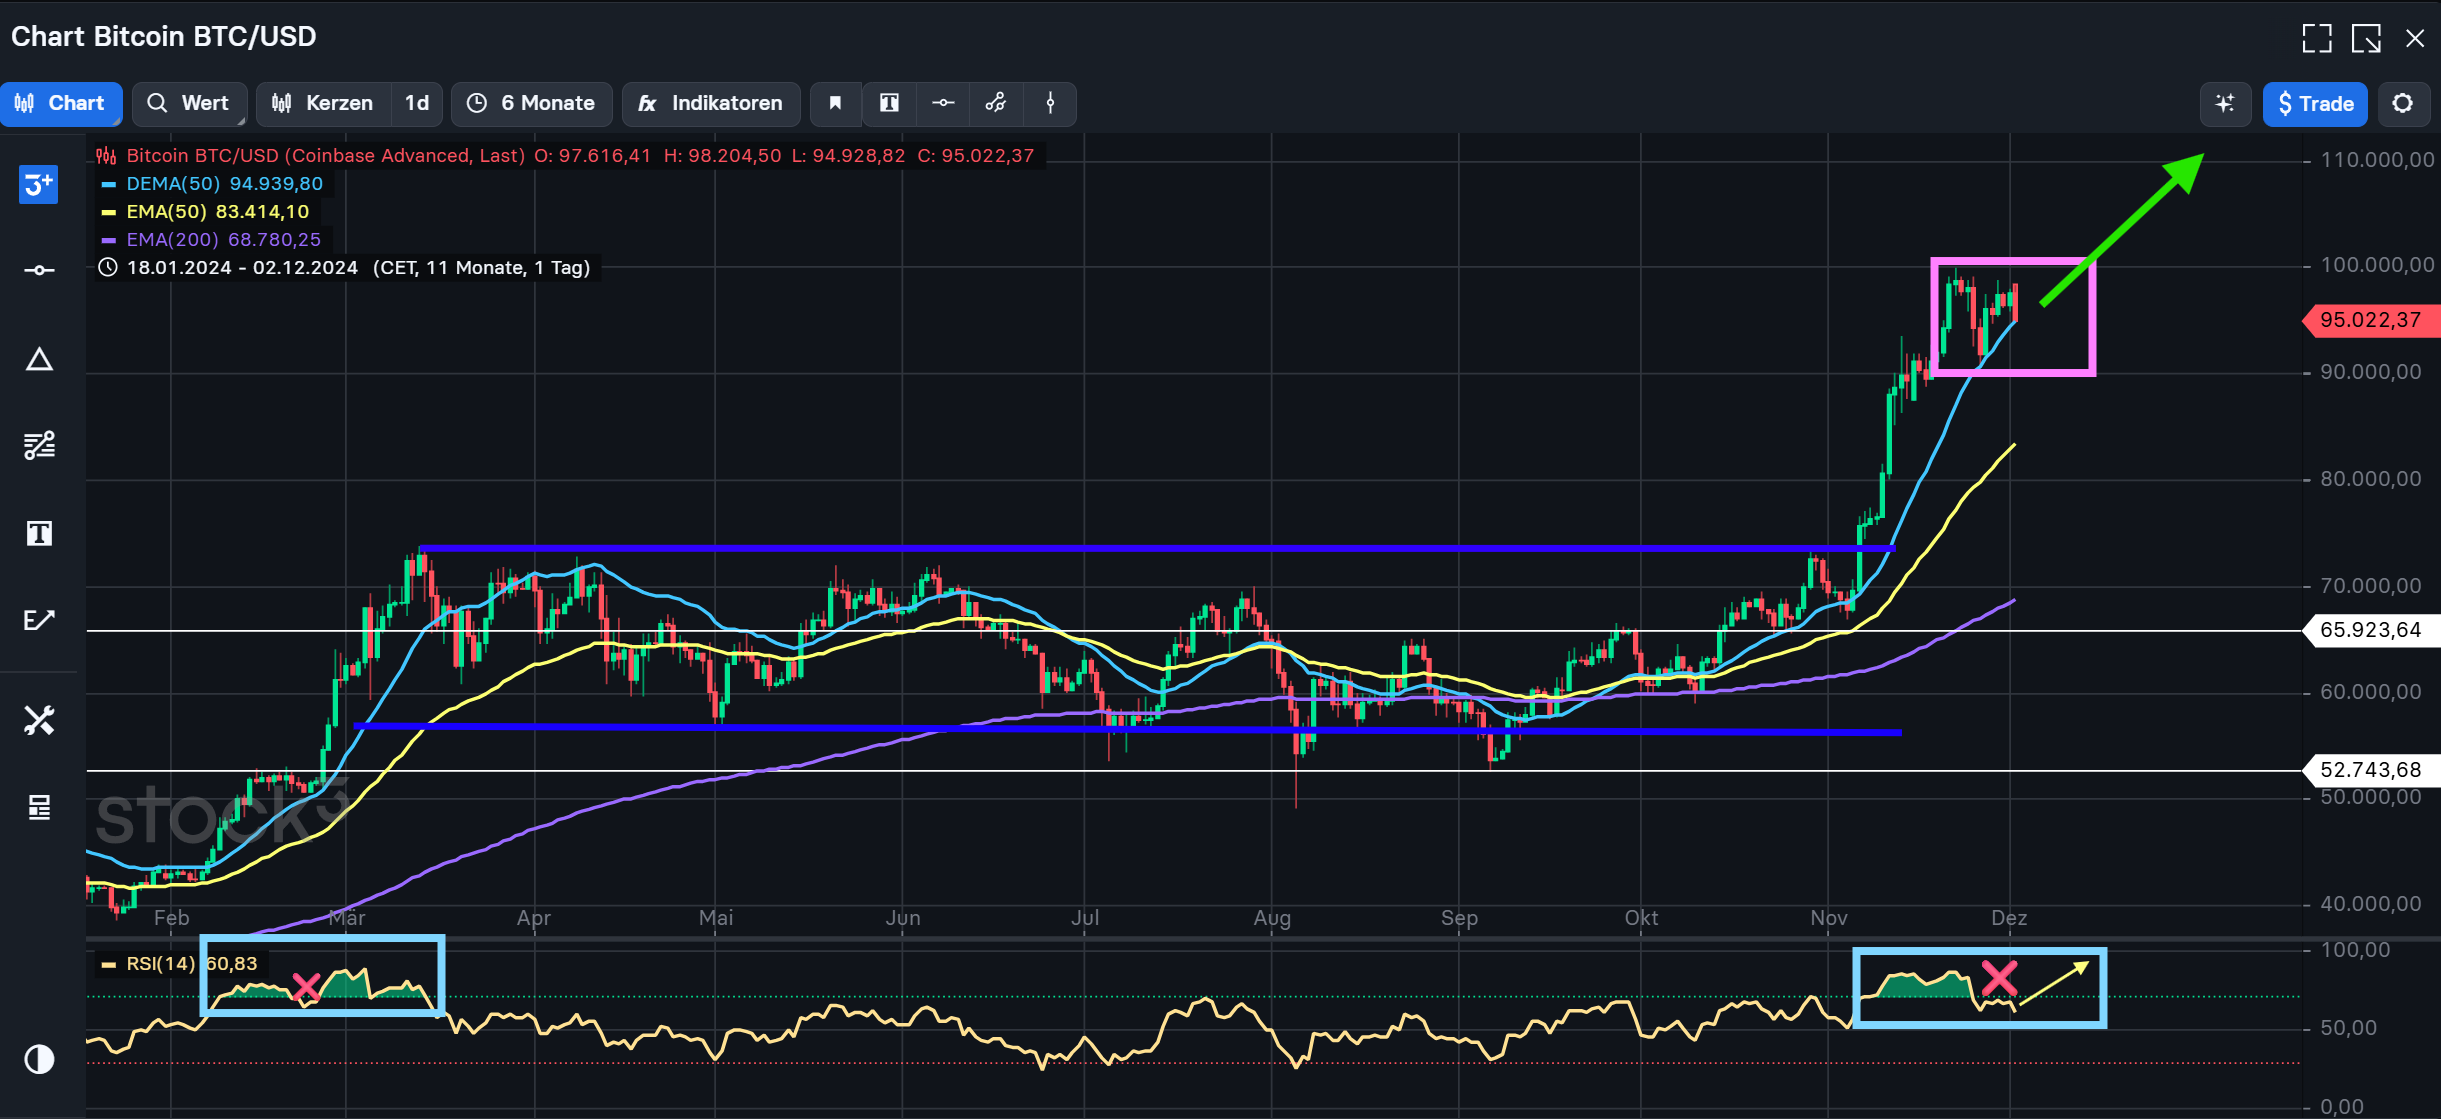Click the DEMA(50) blue color legend swatch

[109, 184]
